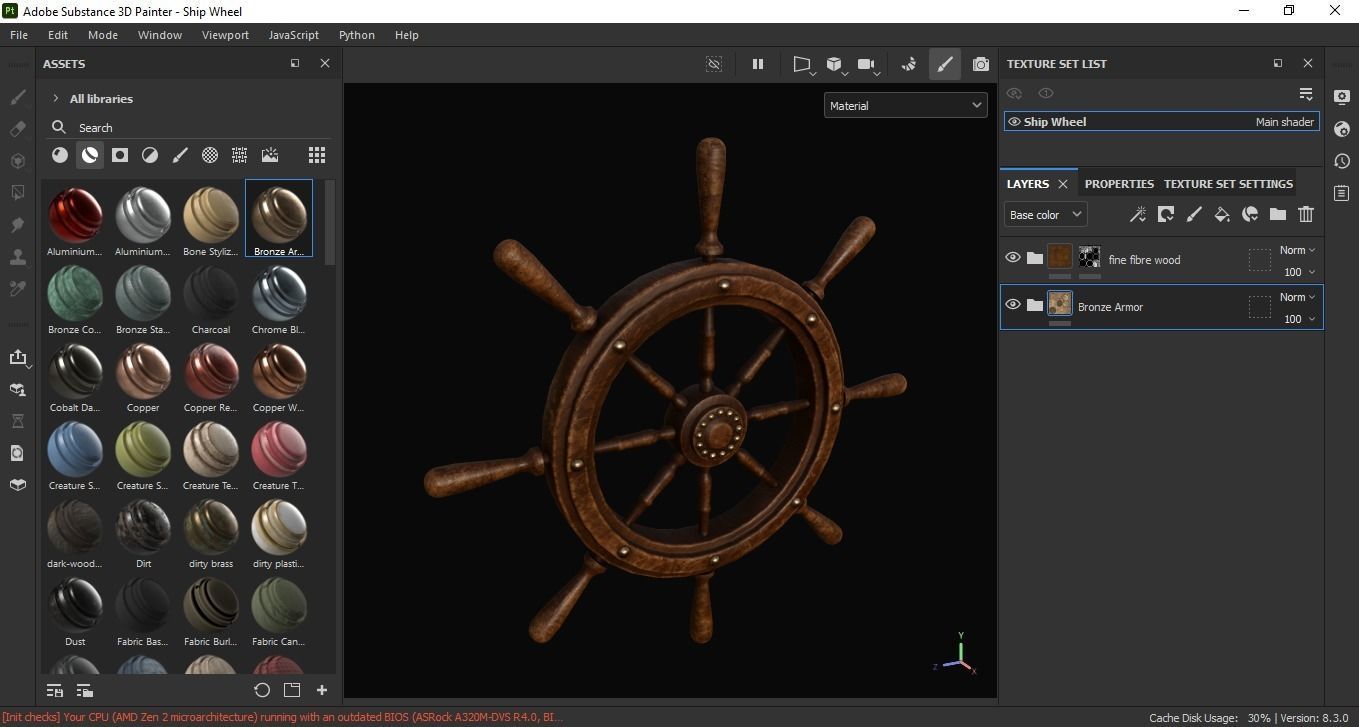Toggle hidden geometry display in viewport toolbar

[x=714, y=64]
